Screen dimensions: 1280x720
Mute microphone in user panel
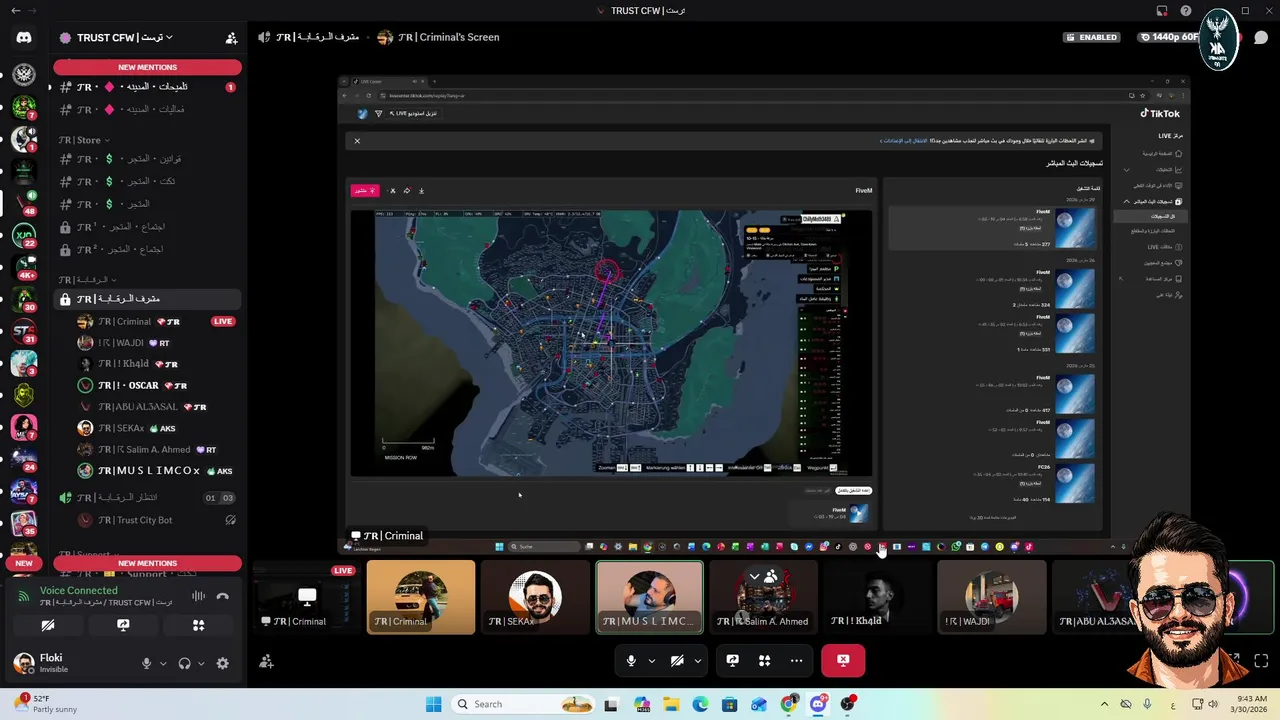(x=146, y=663)
